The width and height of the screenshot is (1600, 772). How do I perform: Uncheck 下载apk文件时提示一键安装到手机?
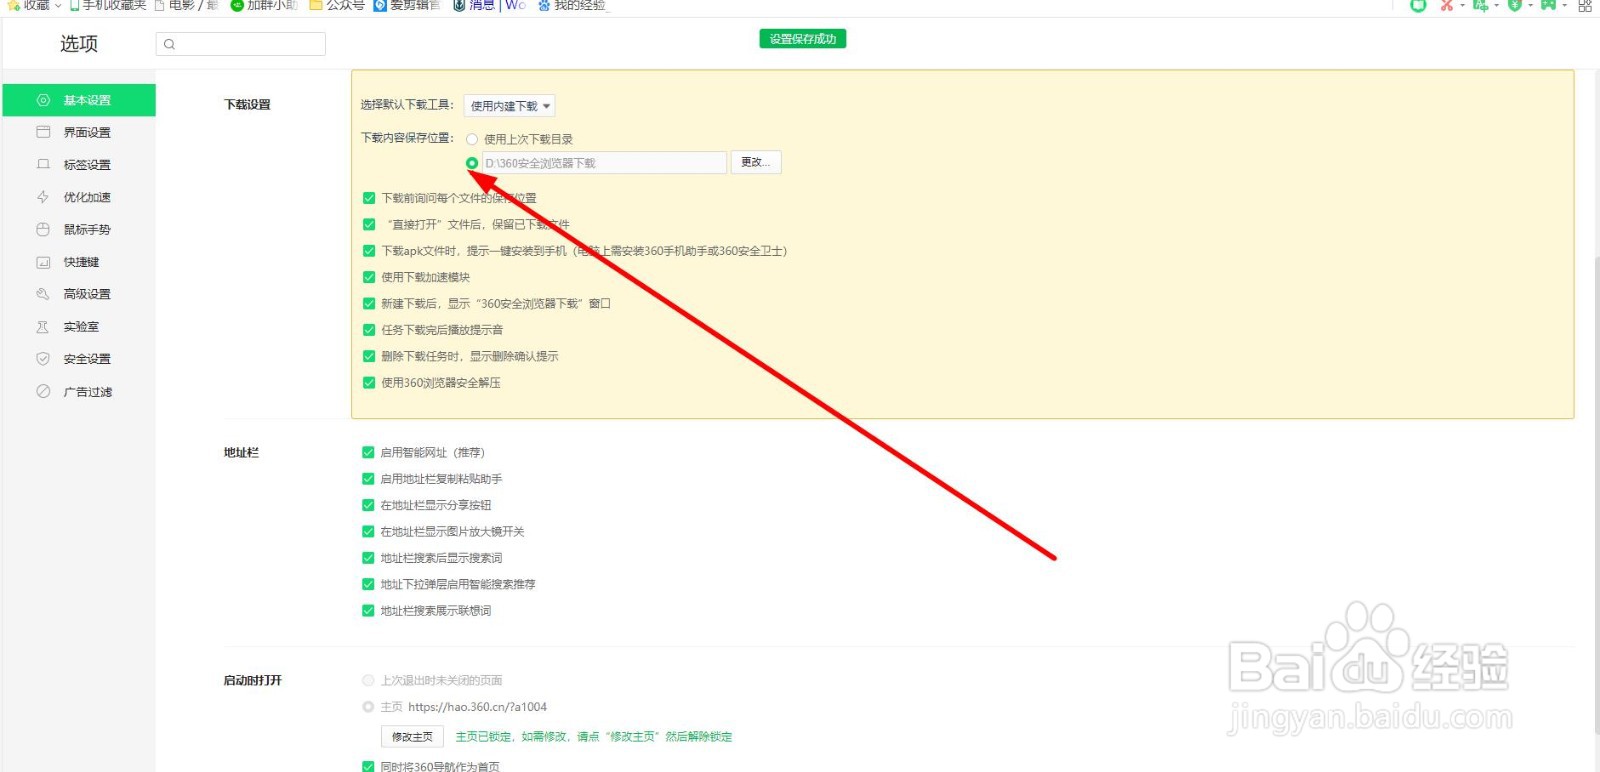[x=369, y=251]
